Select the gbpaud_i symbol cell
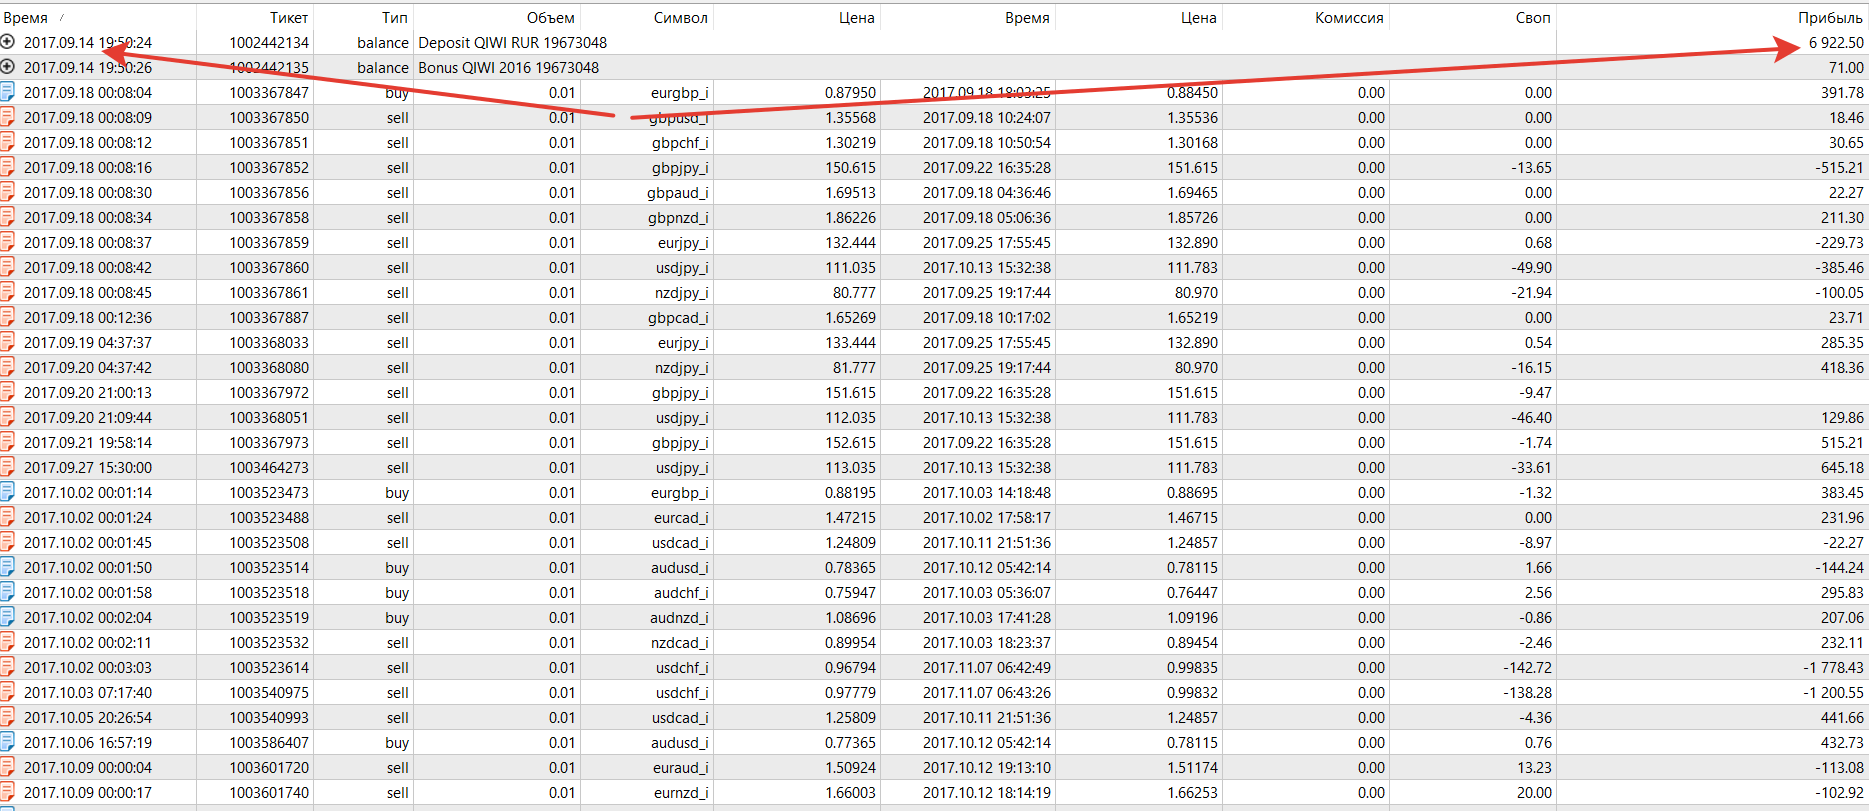 (678, 192)
